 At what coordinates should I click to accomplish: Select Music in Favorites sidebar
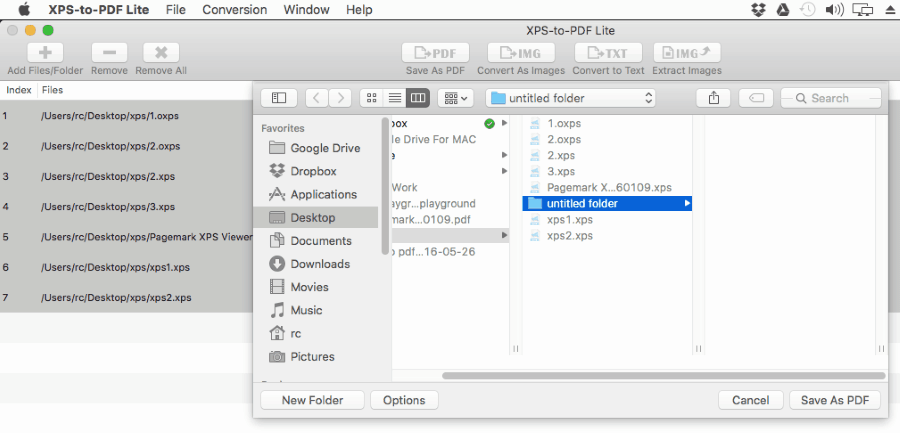click(315, 310)
